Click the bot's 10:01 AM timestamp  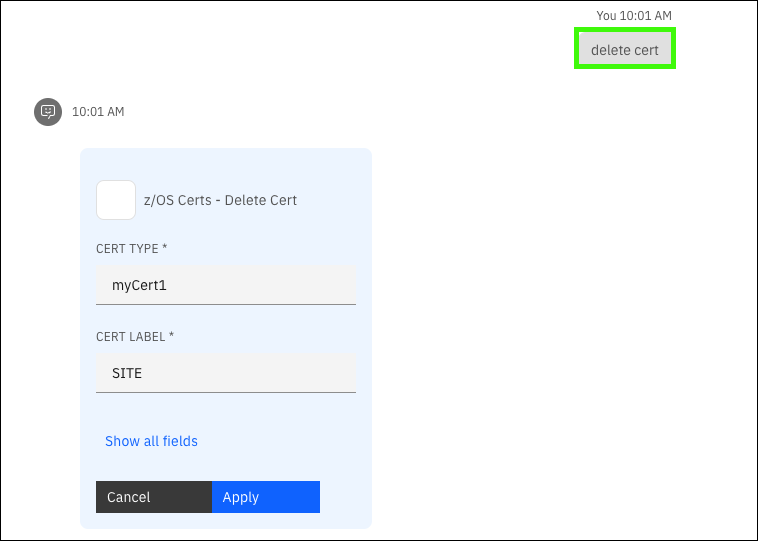coord(98,112)
